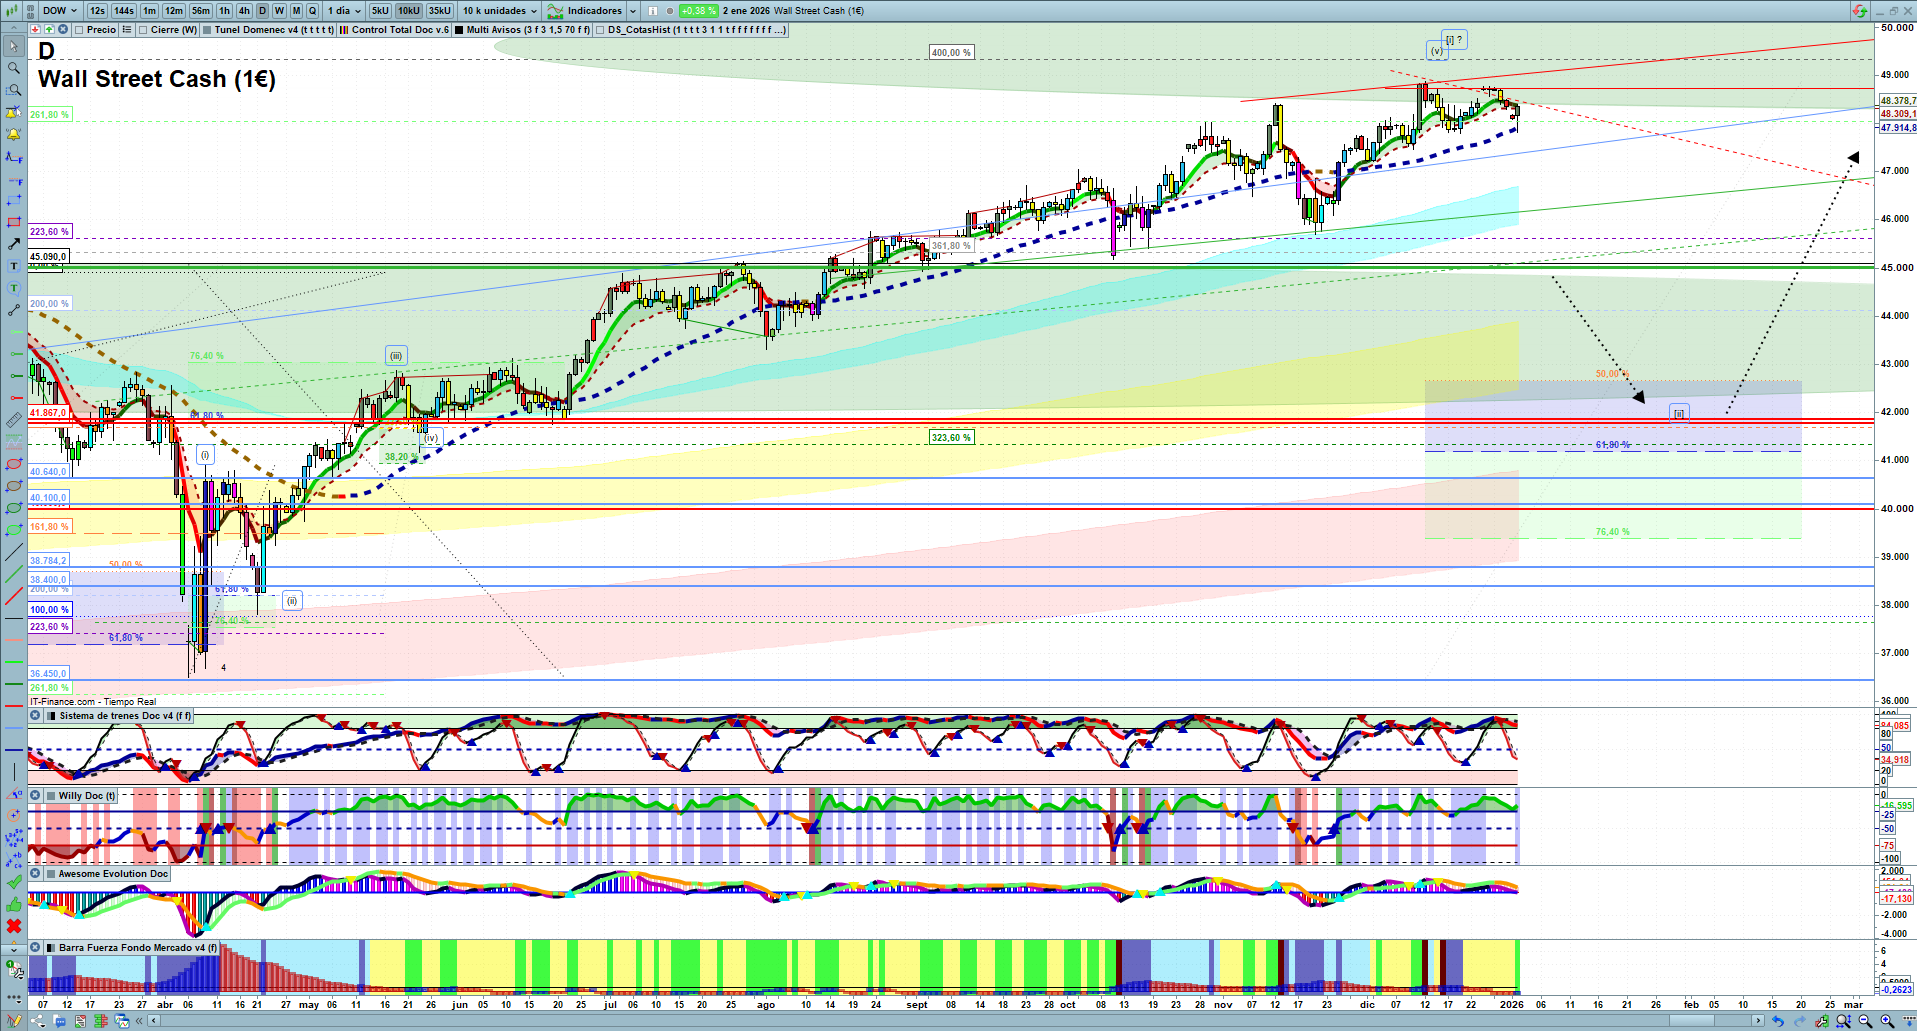Screen dimensions: 1917x1031
Task: Select the green speech bubble text tool
Action: click(14, 288)
